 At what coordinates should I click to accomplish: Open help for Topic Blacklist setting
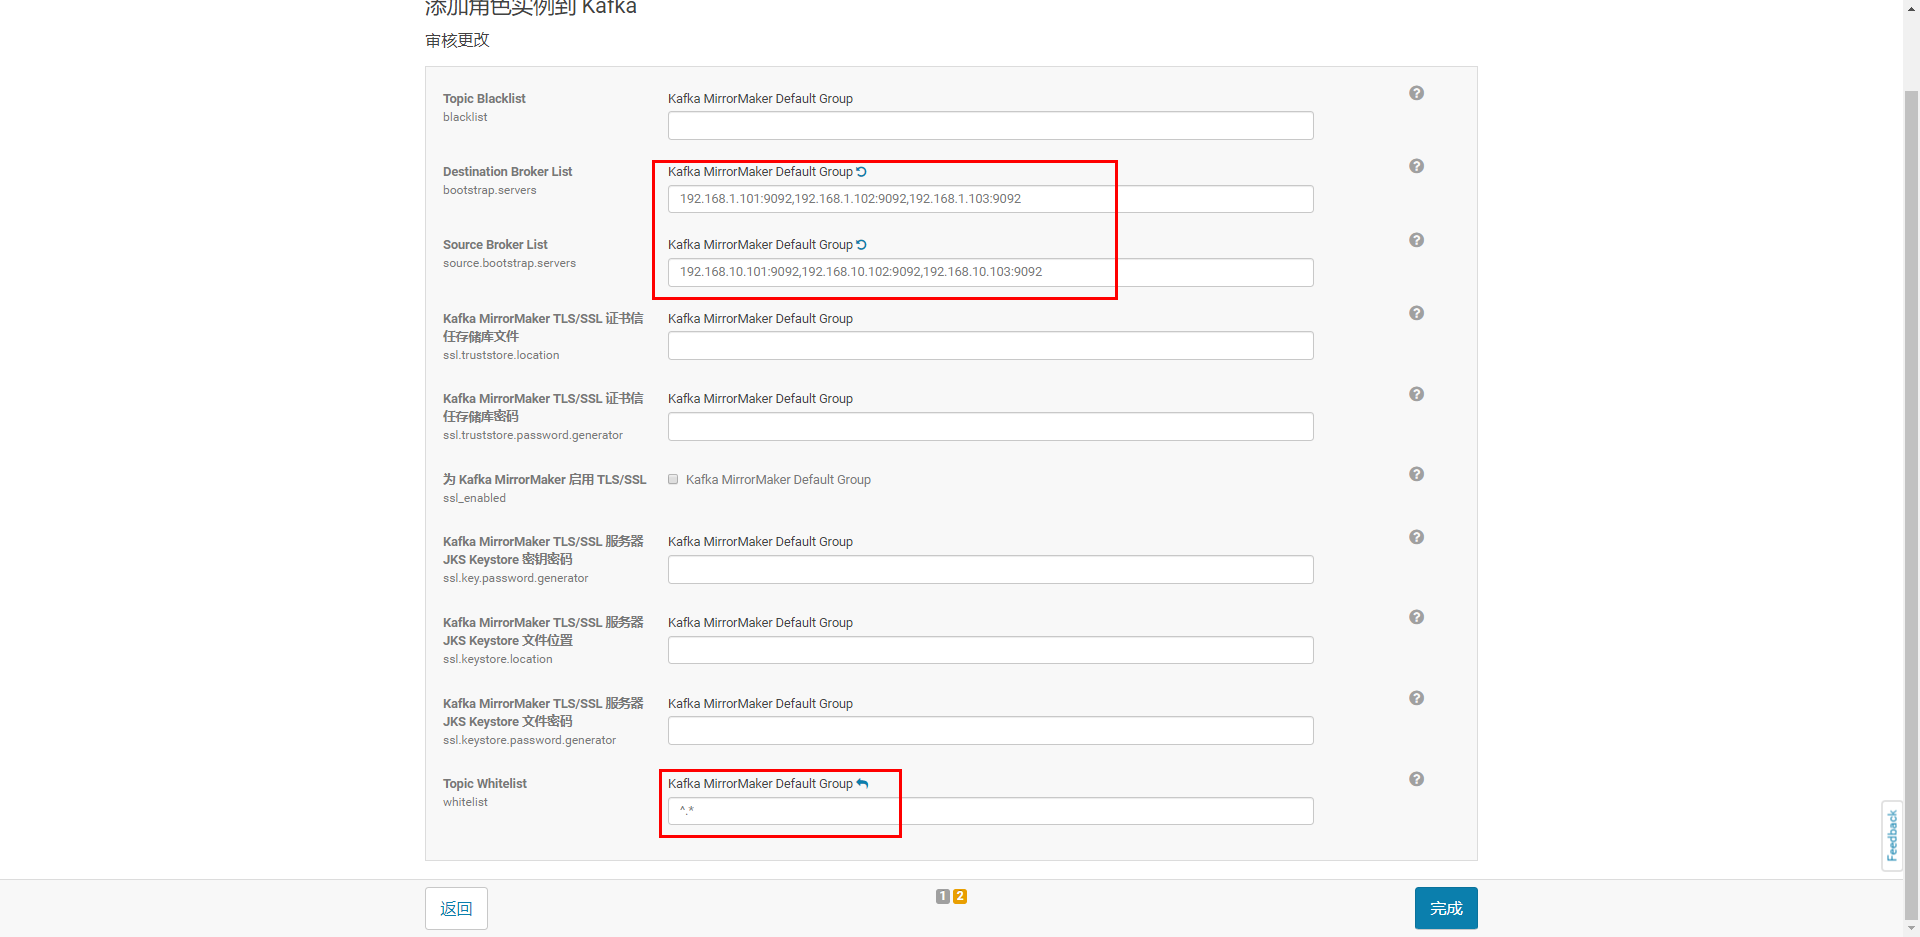1416,92
